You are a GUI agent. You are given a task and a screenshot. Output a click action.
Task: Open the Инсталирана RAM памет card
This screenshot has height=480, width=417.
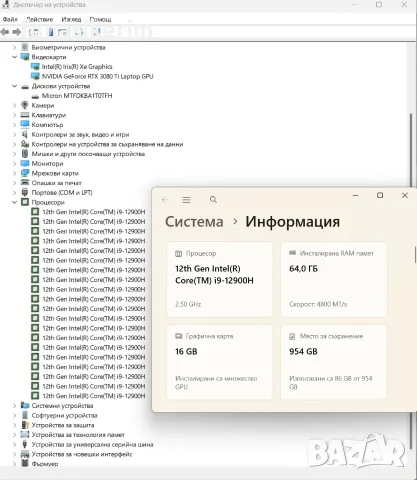(x=334, y=279)
